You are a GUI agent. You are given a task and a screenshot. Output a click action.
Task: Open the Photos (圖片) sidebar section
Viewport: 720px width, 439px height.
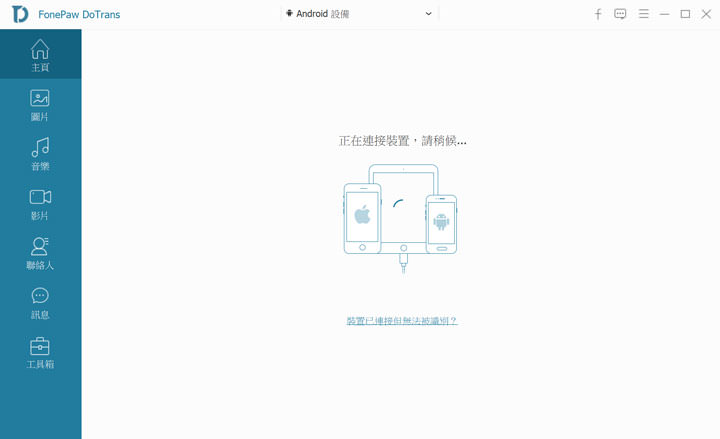40,105
